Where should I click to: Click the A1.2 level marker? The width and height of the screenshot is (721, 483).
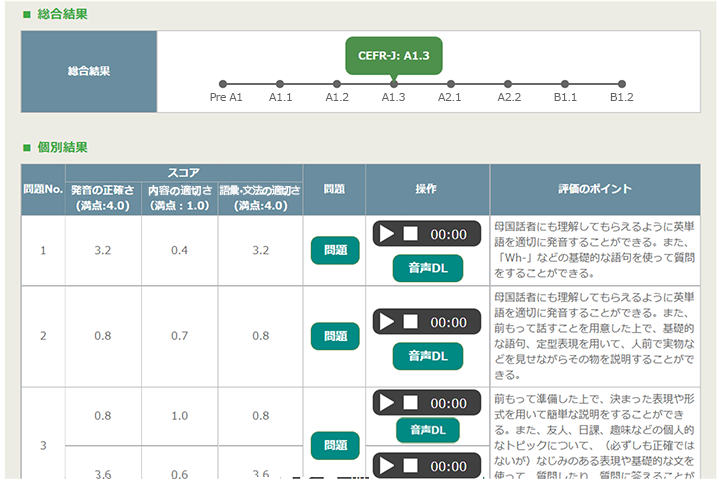tap(337, 84)
